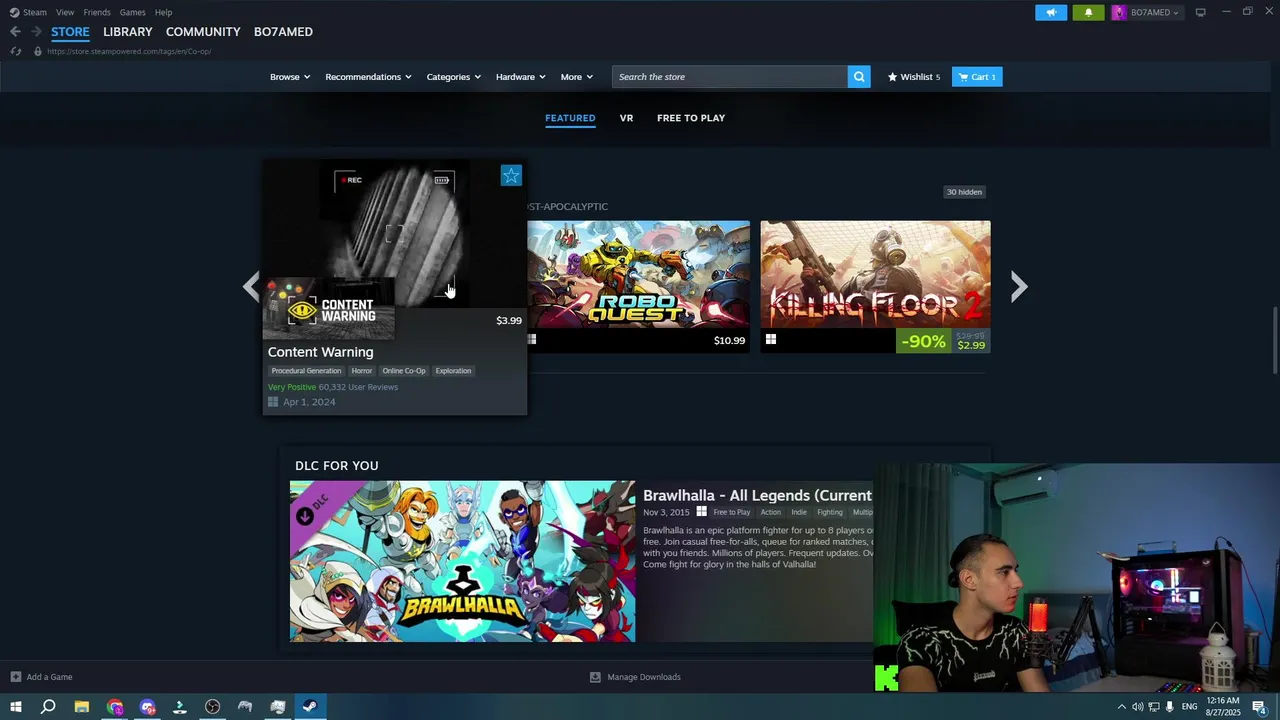Go to the STORE section
This screenshot has height=720, width=1280.
pyautogui.click(x=70, y=32)
